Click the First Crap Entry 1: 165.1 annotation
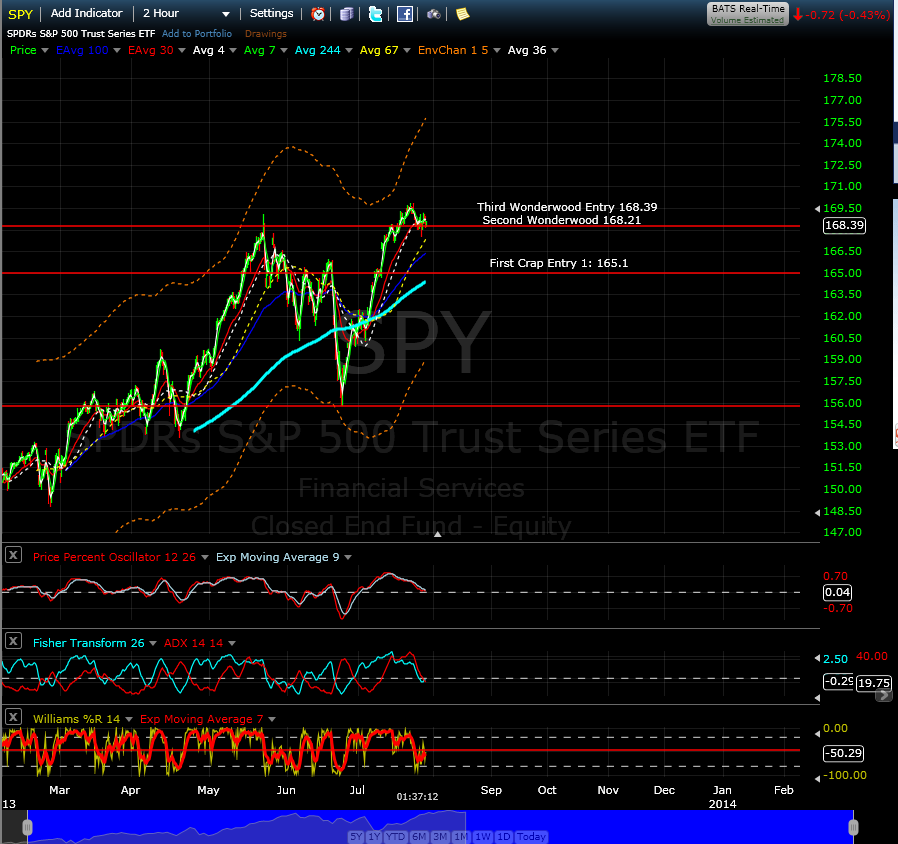This screenshot has height=844, width=898. [x=558, y=263]
